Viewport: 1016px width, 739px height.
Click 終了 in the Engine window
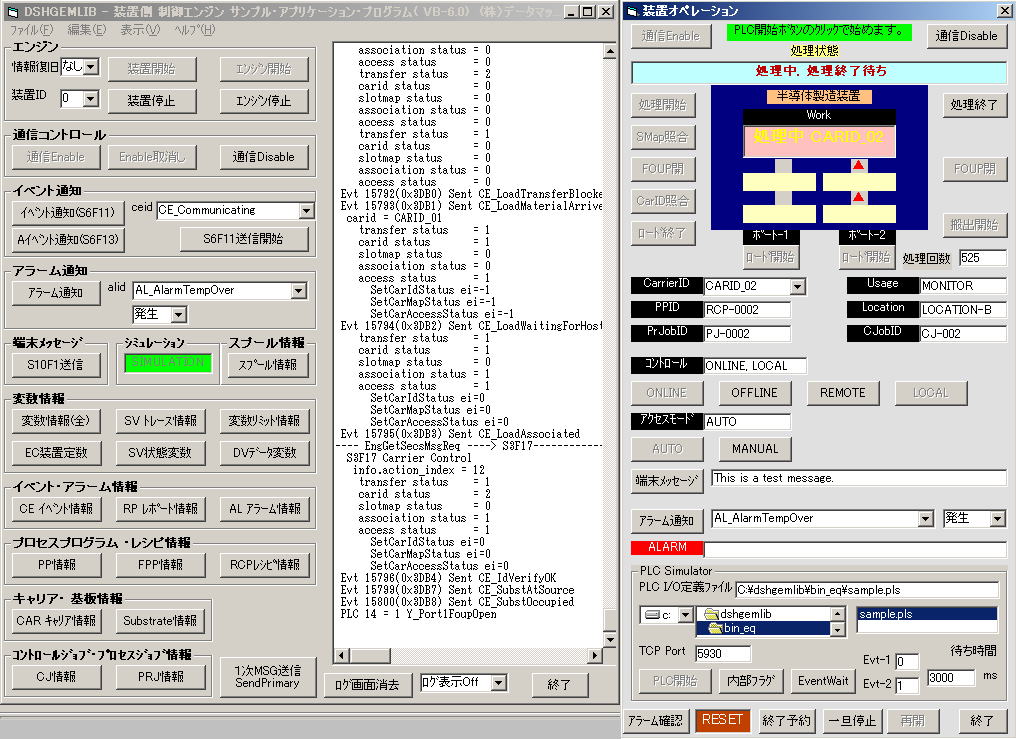click(x=559, y=685)
